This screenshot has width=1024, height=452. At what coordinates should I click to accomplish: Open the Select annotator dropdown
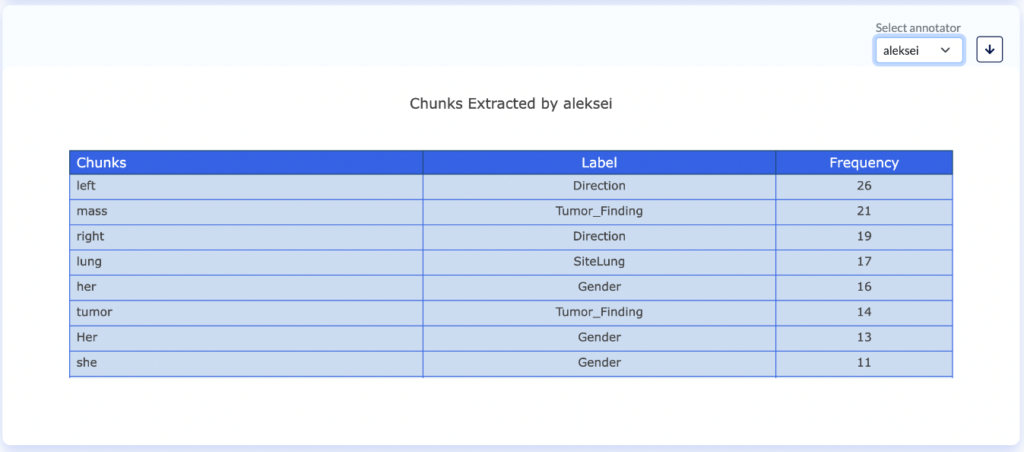(918, 50)
